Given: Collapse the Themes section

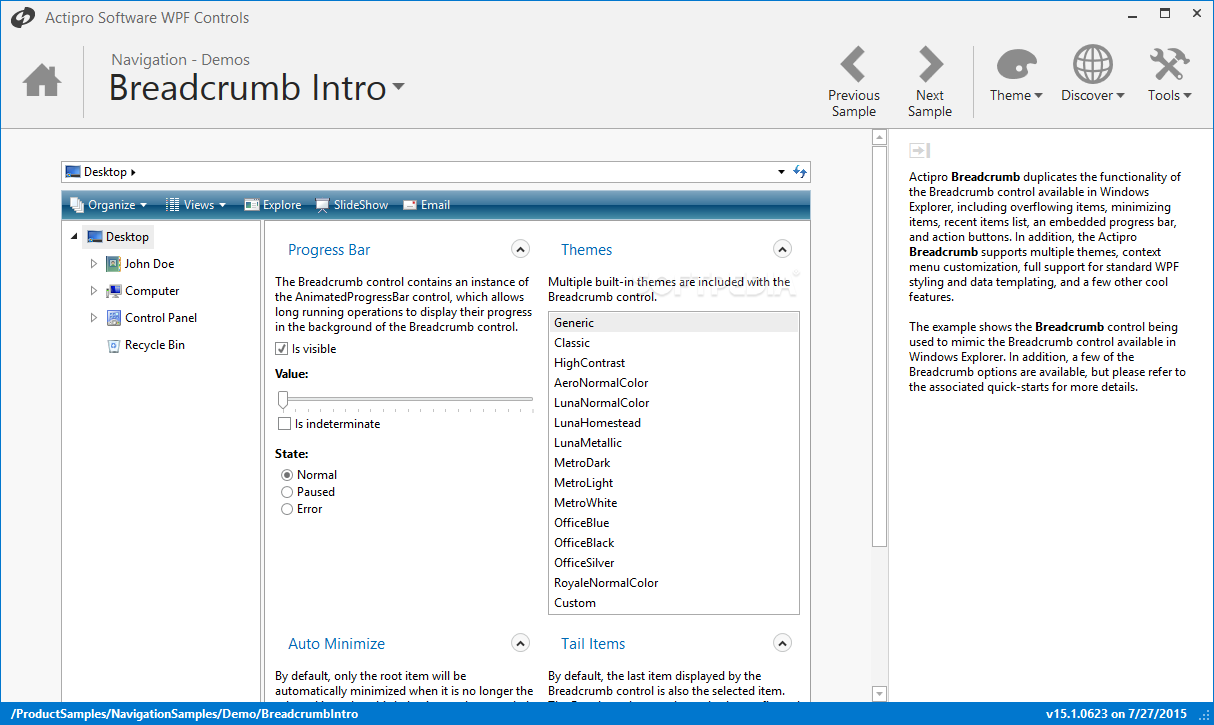Looking at the screenshot, I should 783,249.
